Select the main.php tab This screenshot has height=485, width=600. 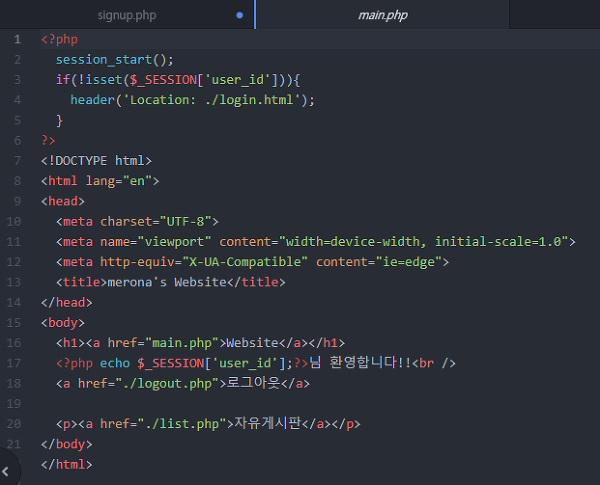coord(382,15)
